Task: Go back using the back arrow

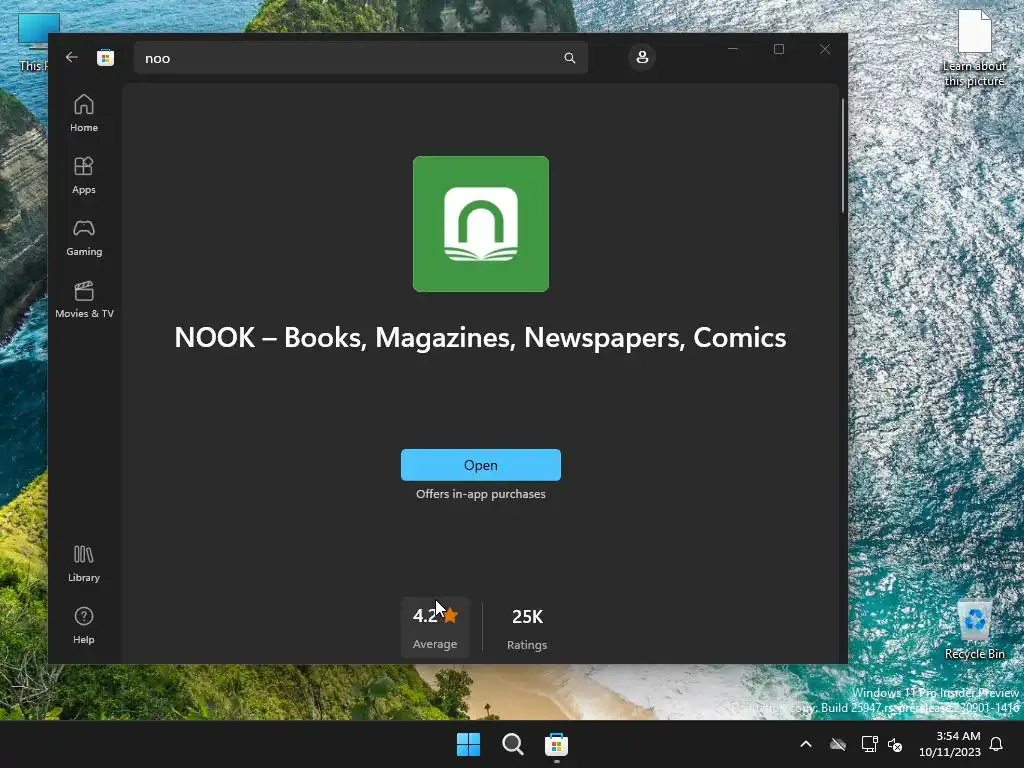Action: (x=72, y=57)
